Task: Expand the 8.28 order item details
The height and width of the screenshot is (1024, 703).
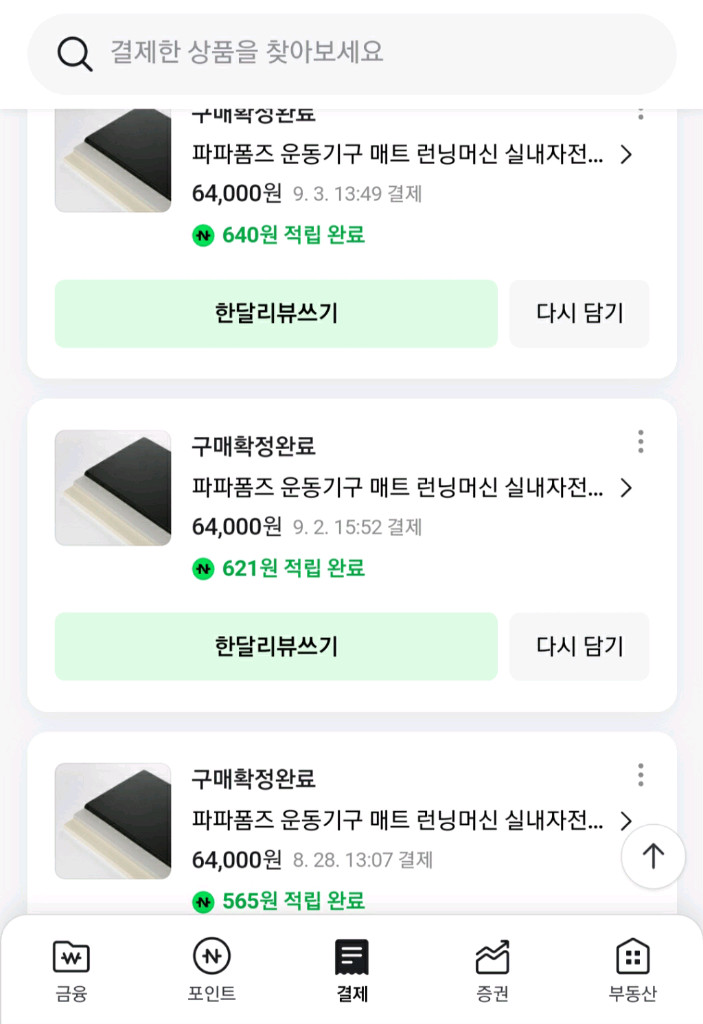Action: click(x=628, y=822)
